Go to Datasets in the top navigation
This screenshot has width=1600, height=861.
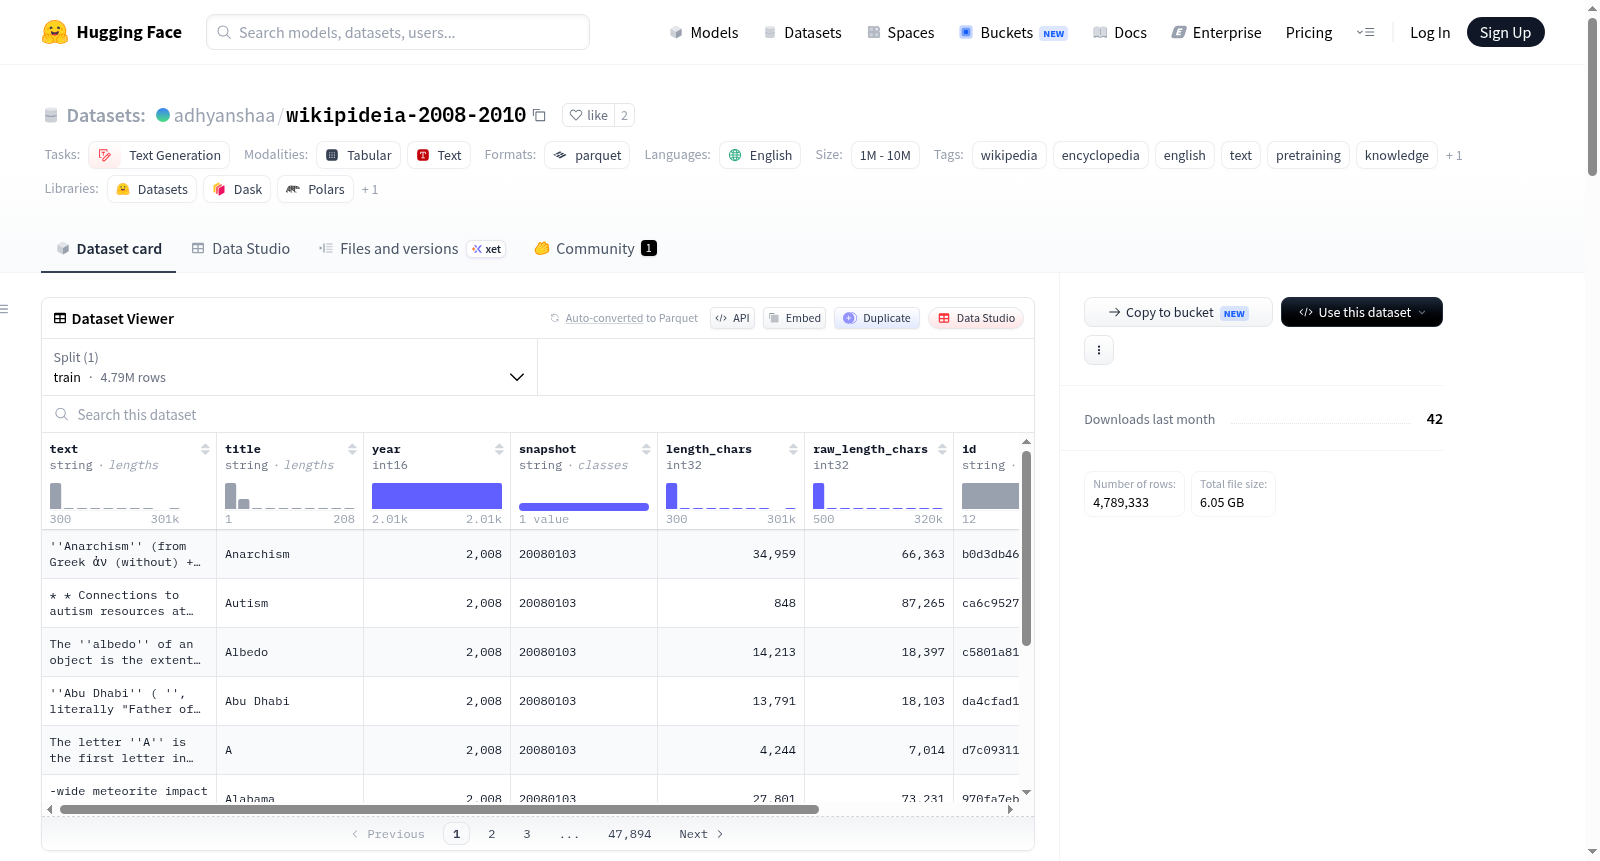[x=802, y=32]
